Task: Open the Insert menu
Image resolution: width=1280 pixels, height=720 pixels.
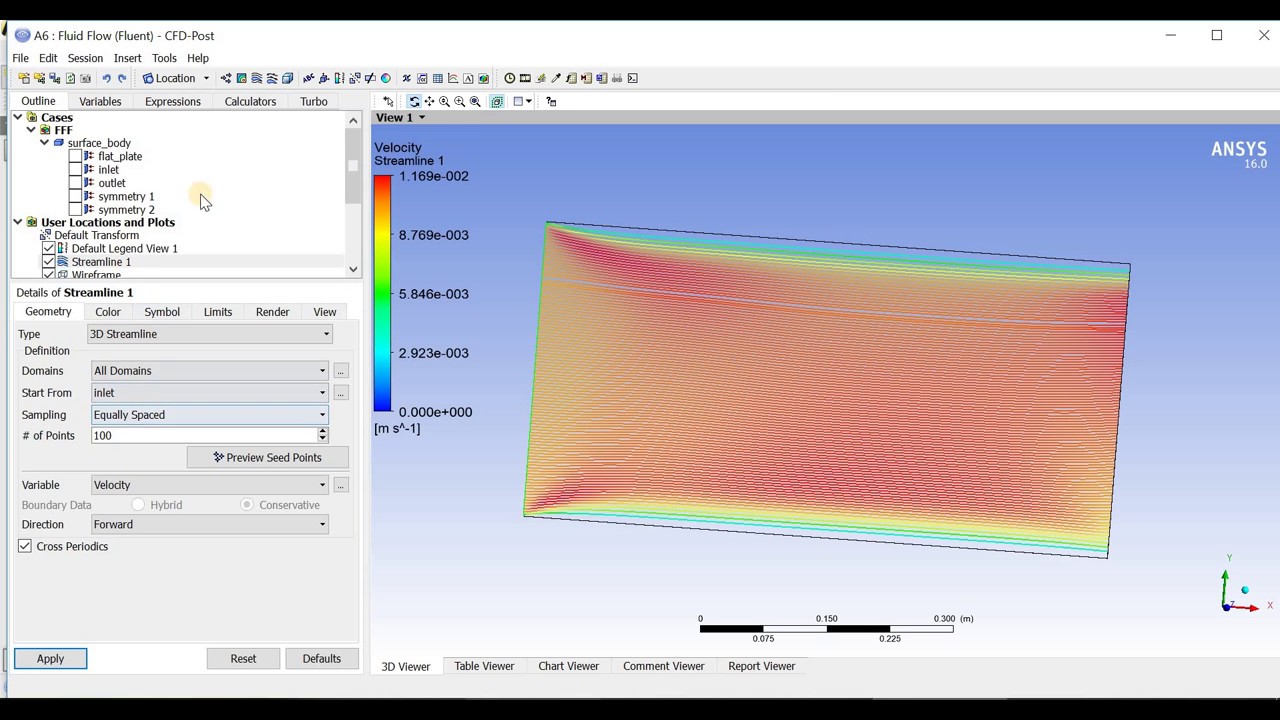Action: 127,58
